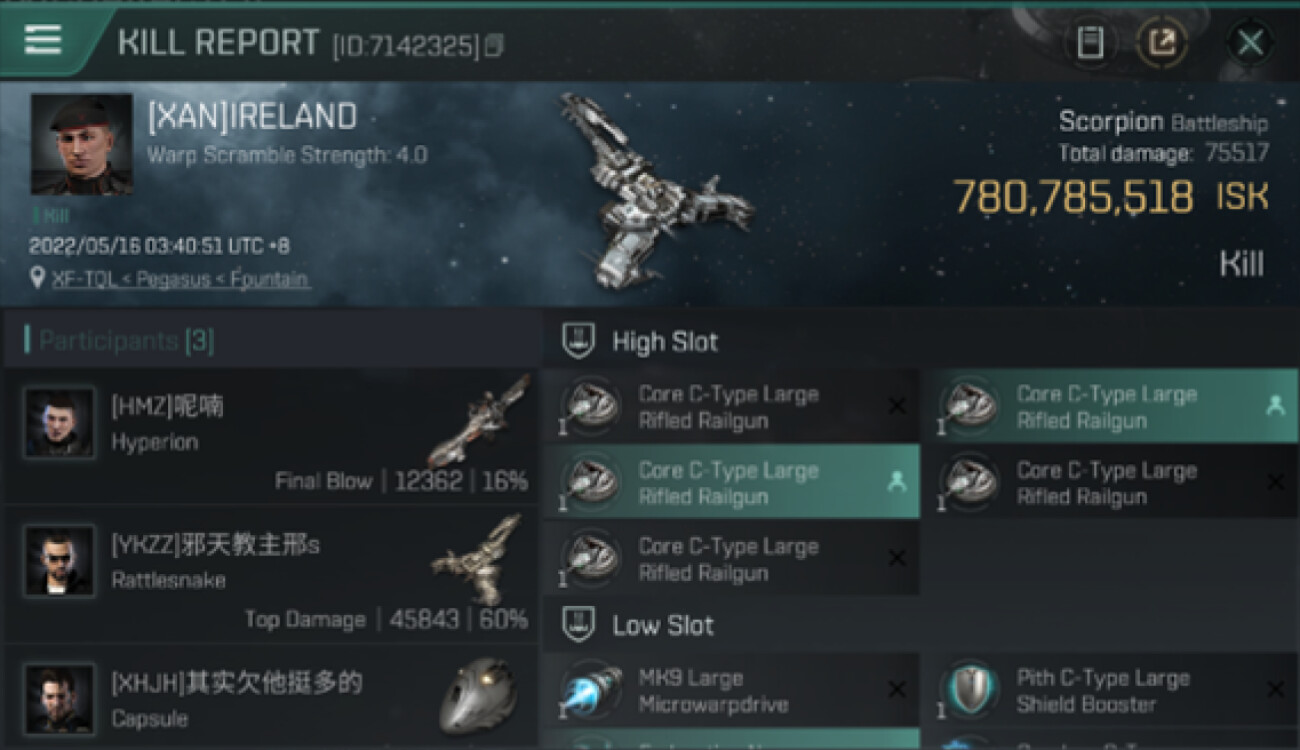
Task: Select the Hyperion participant portrait
Action: point(59,424)
